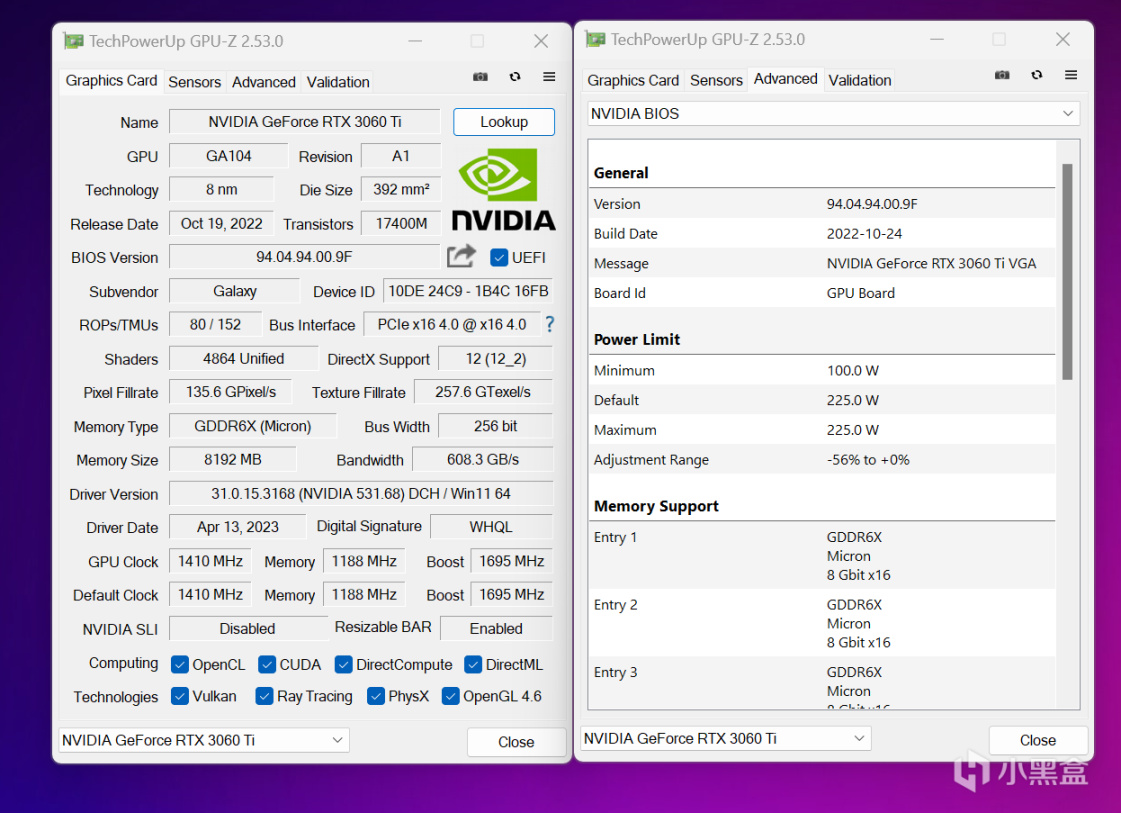Open hamburger menu in right GPU-Z window
Viewport: 1121px width, 813px height.
click(x=1071, y=75)
